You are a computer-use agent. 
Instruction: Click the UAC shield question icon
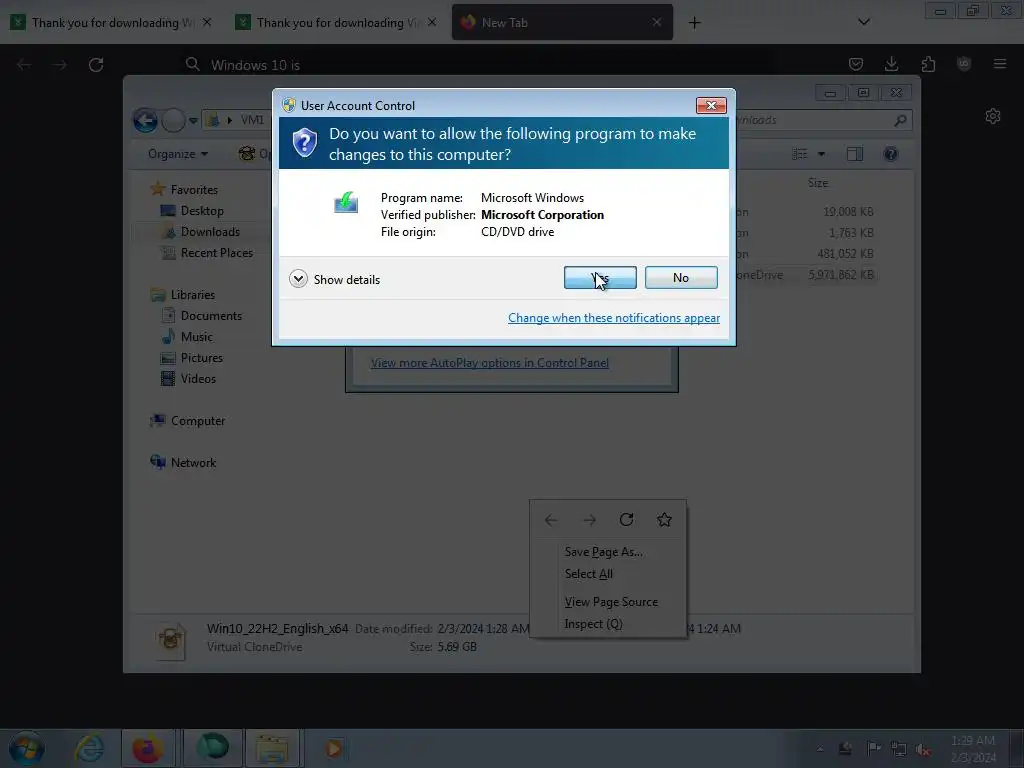[304, 142]
